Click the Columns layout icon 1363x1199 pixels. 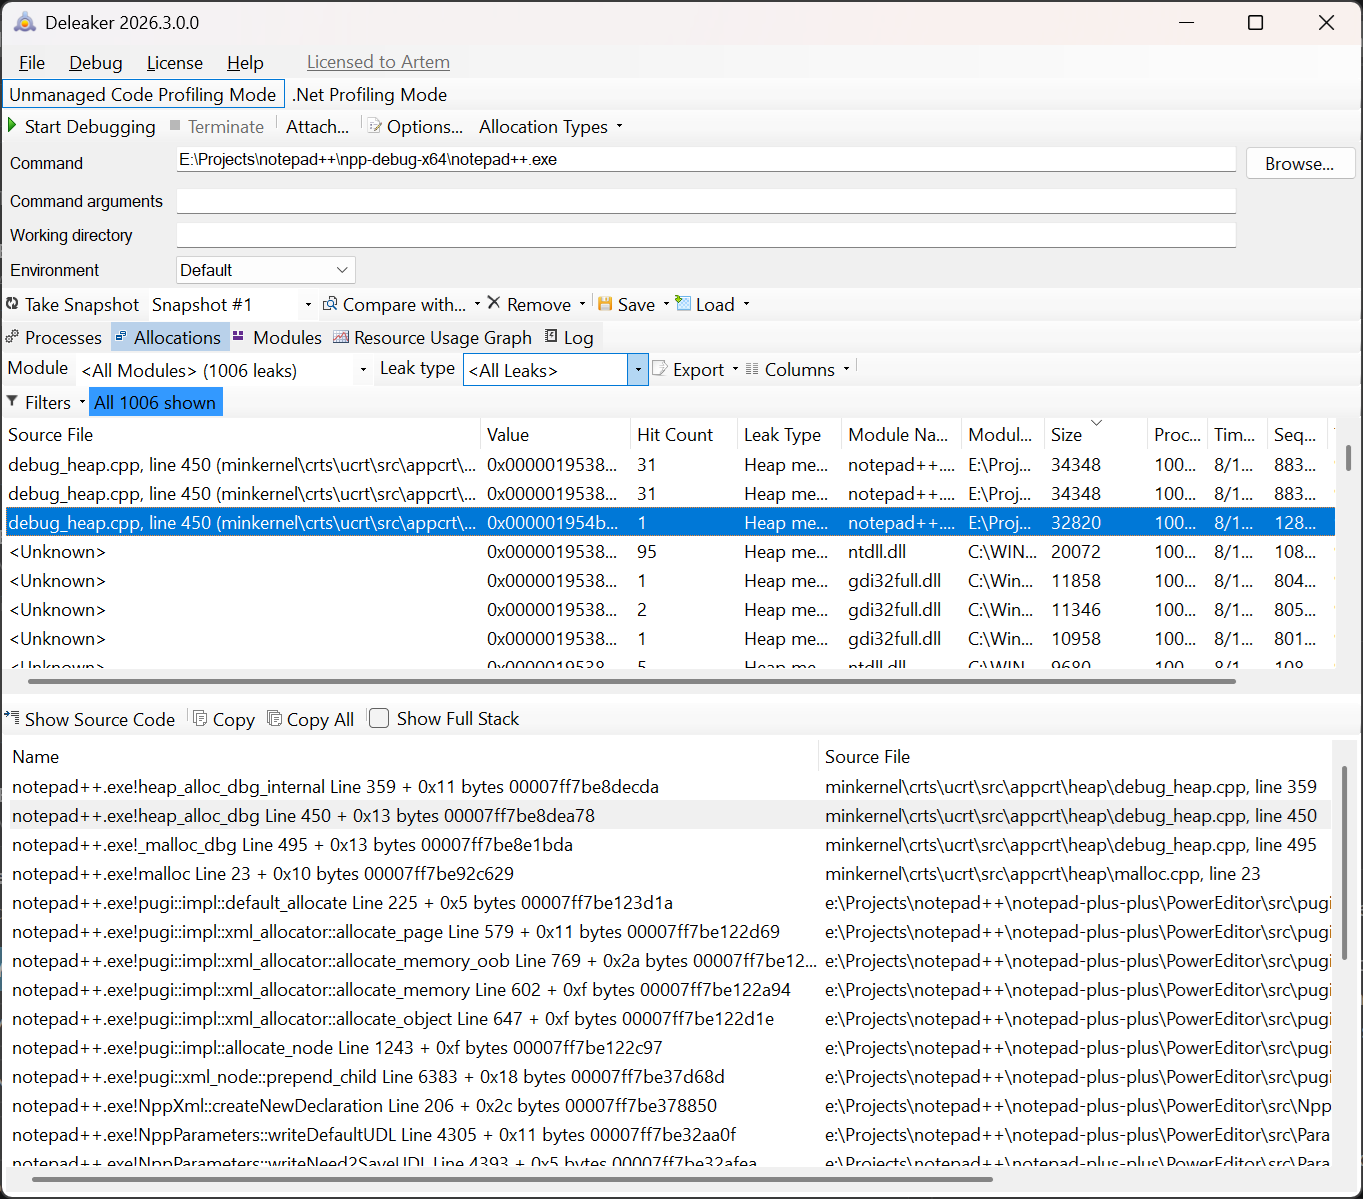(x=752, y=369)
